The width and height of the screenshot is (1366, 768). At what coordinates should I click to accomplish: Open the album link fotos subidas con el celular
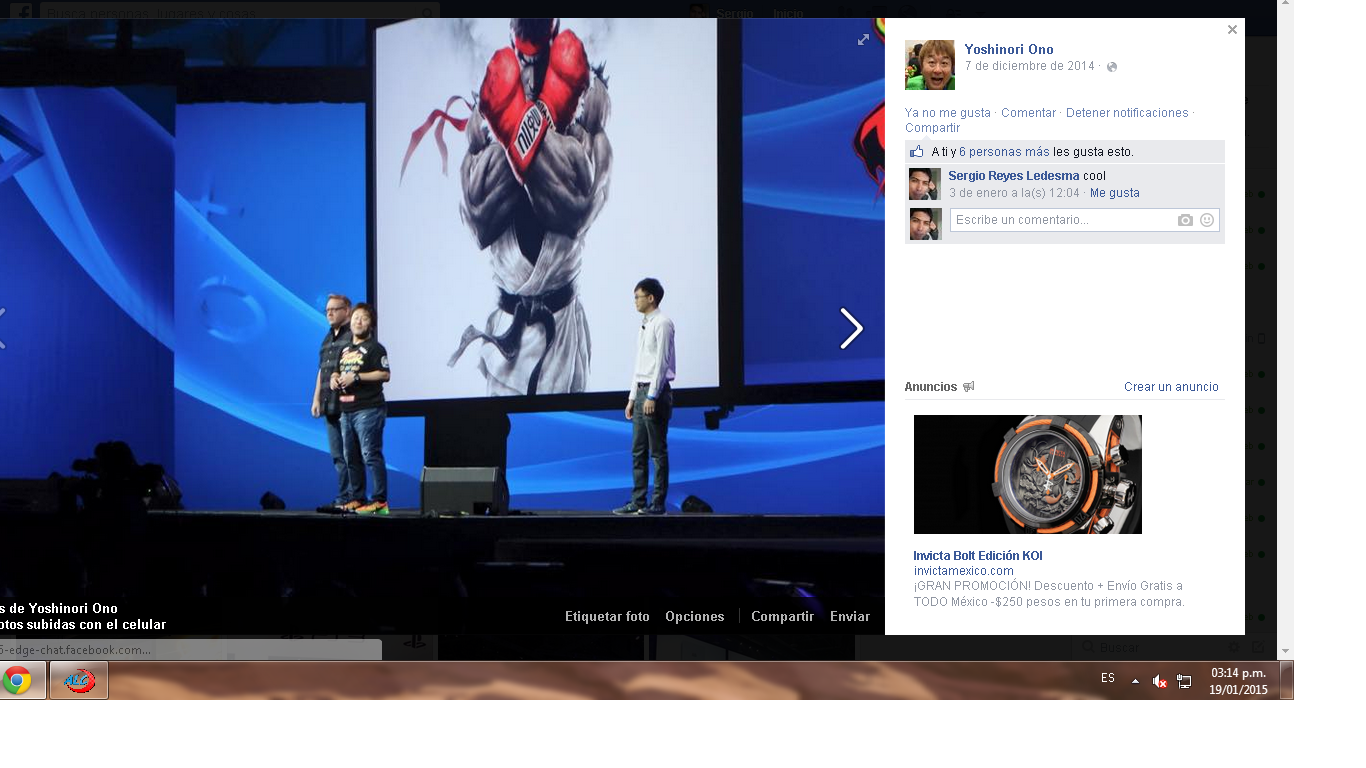pyautogui.click(x=83, y=625)
